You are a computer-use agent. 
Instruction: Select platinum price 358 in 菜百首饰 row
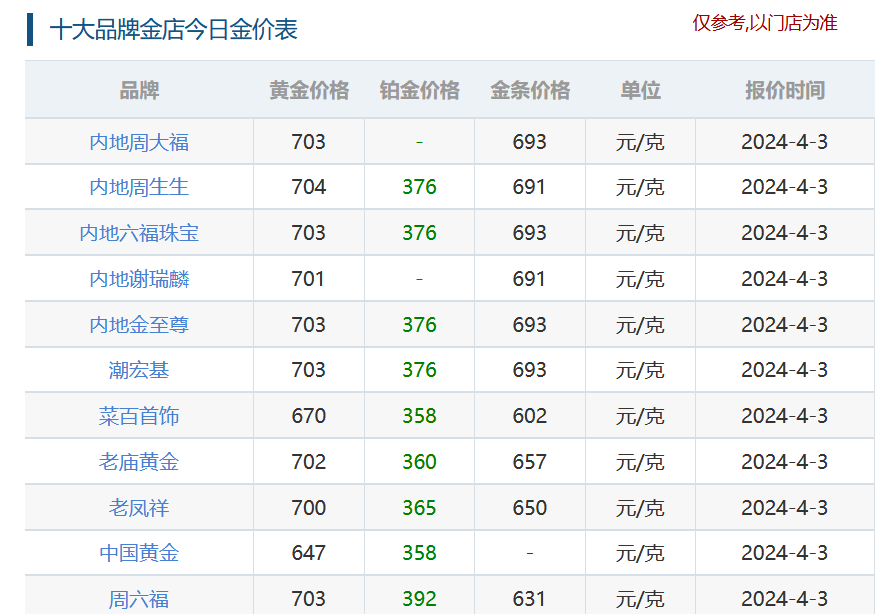pos(419,416)
